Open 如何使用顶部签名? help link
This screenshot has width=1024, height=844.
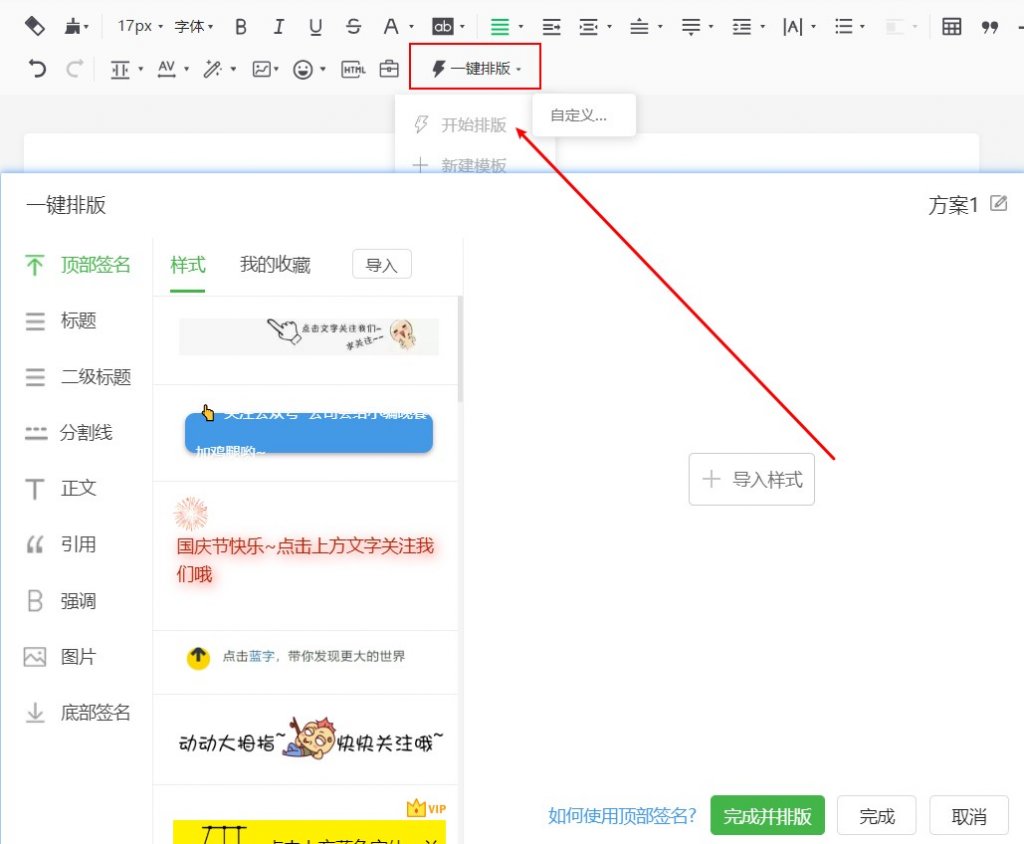(622, 815)
